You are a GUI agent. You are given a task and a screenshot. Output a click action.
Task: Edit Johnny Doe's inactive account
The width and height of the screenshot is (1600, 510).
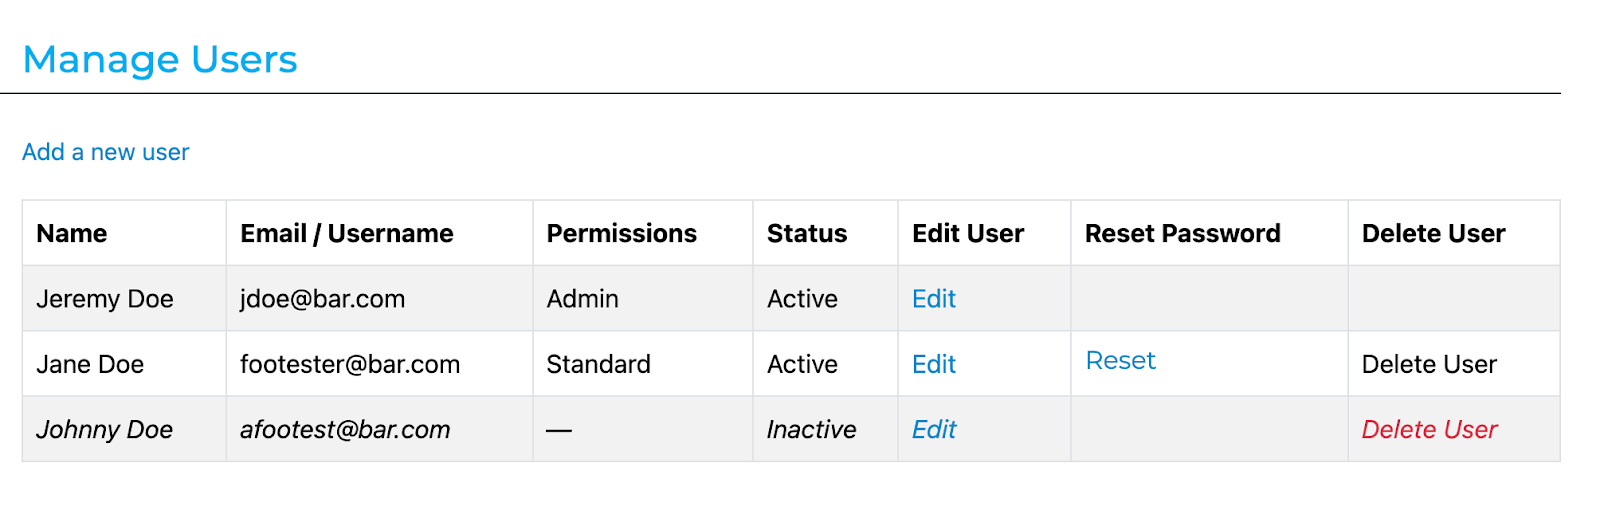(x=933, y=429)
